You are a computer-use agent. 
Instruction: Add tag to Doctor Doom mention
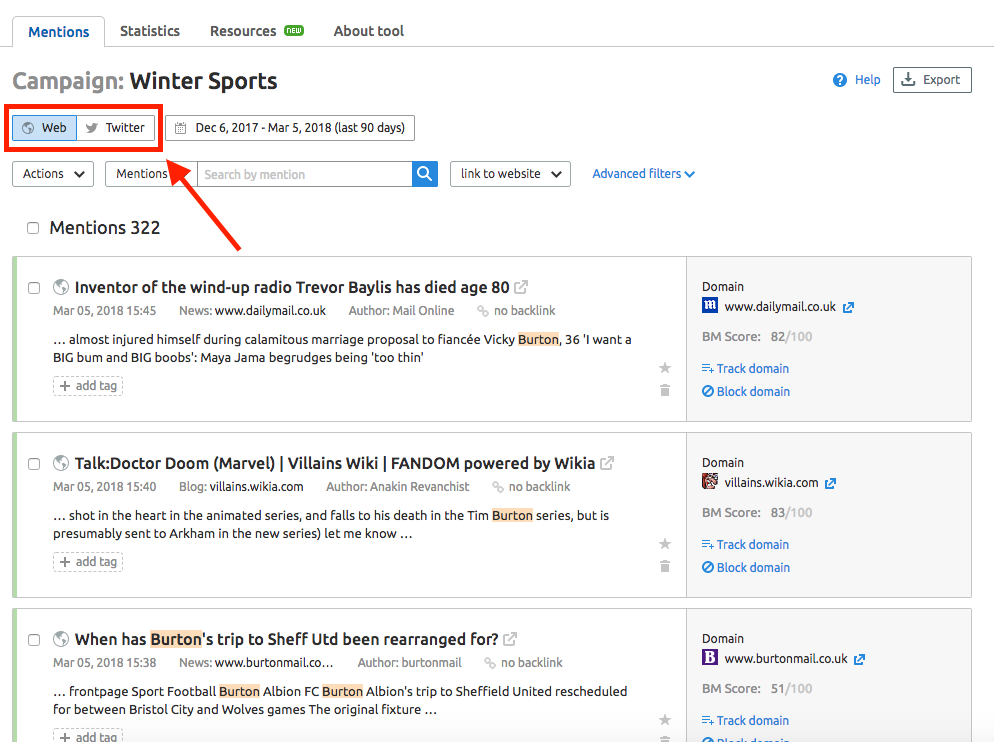(88, 562)
